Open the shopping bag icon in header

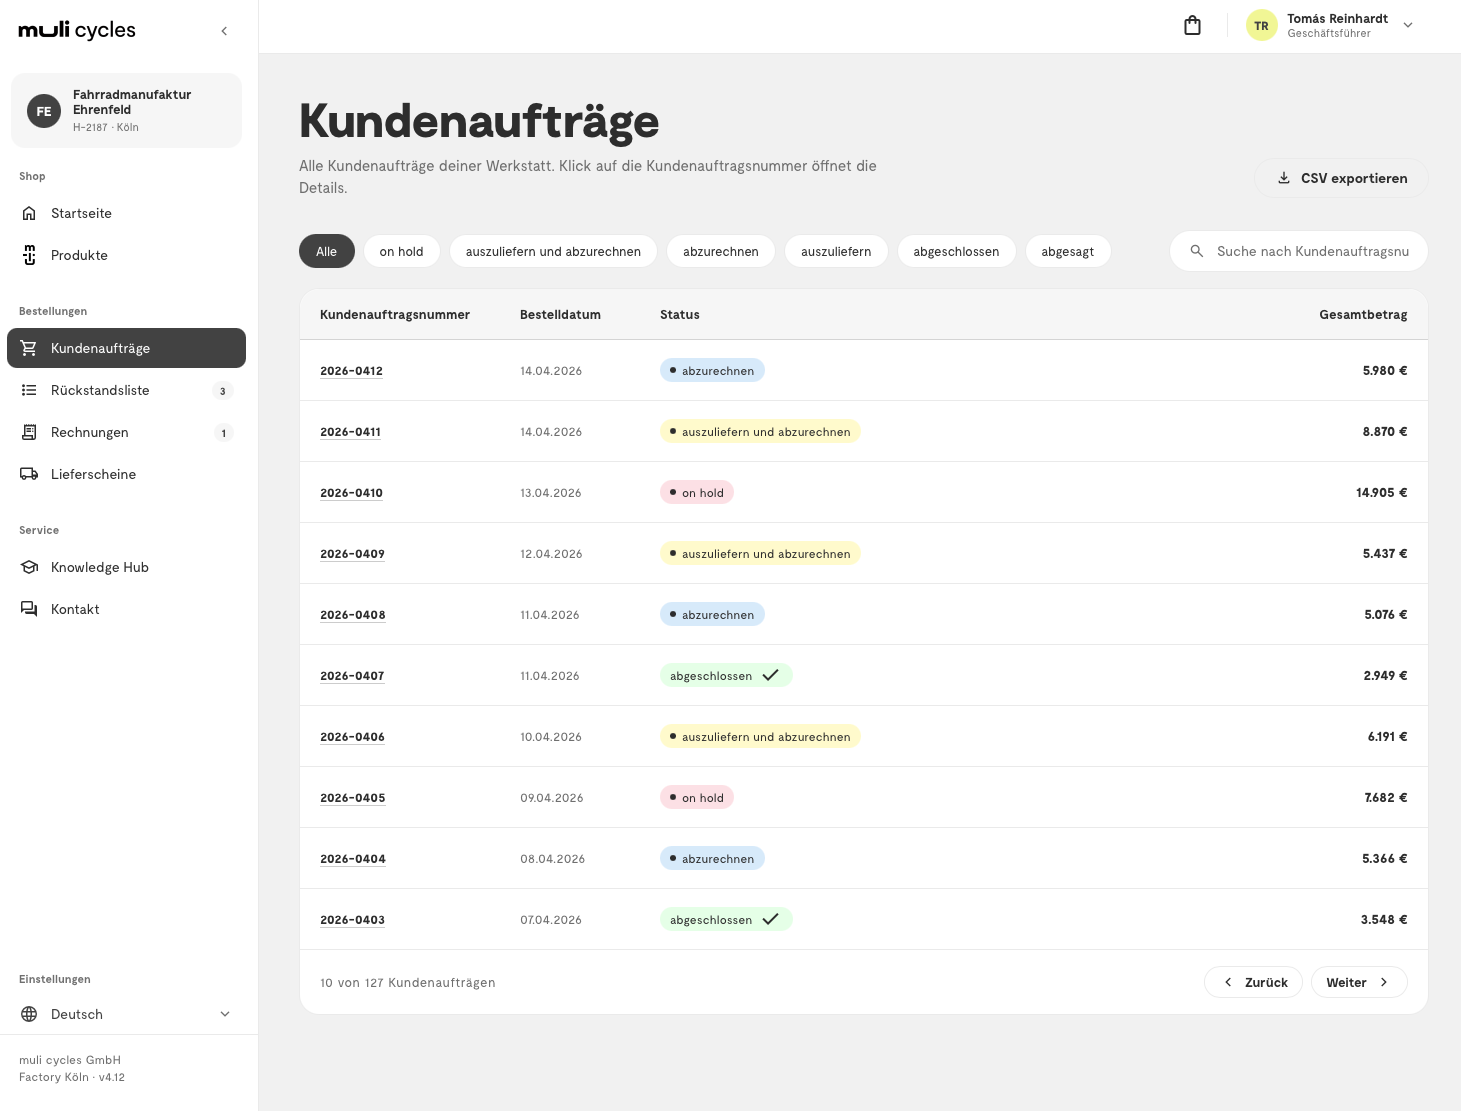1192,26
